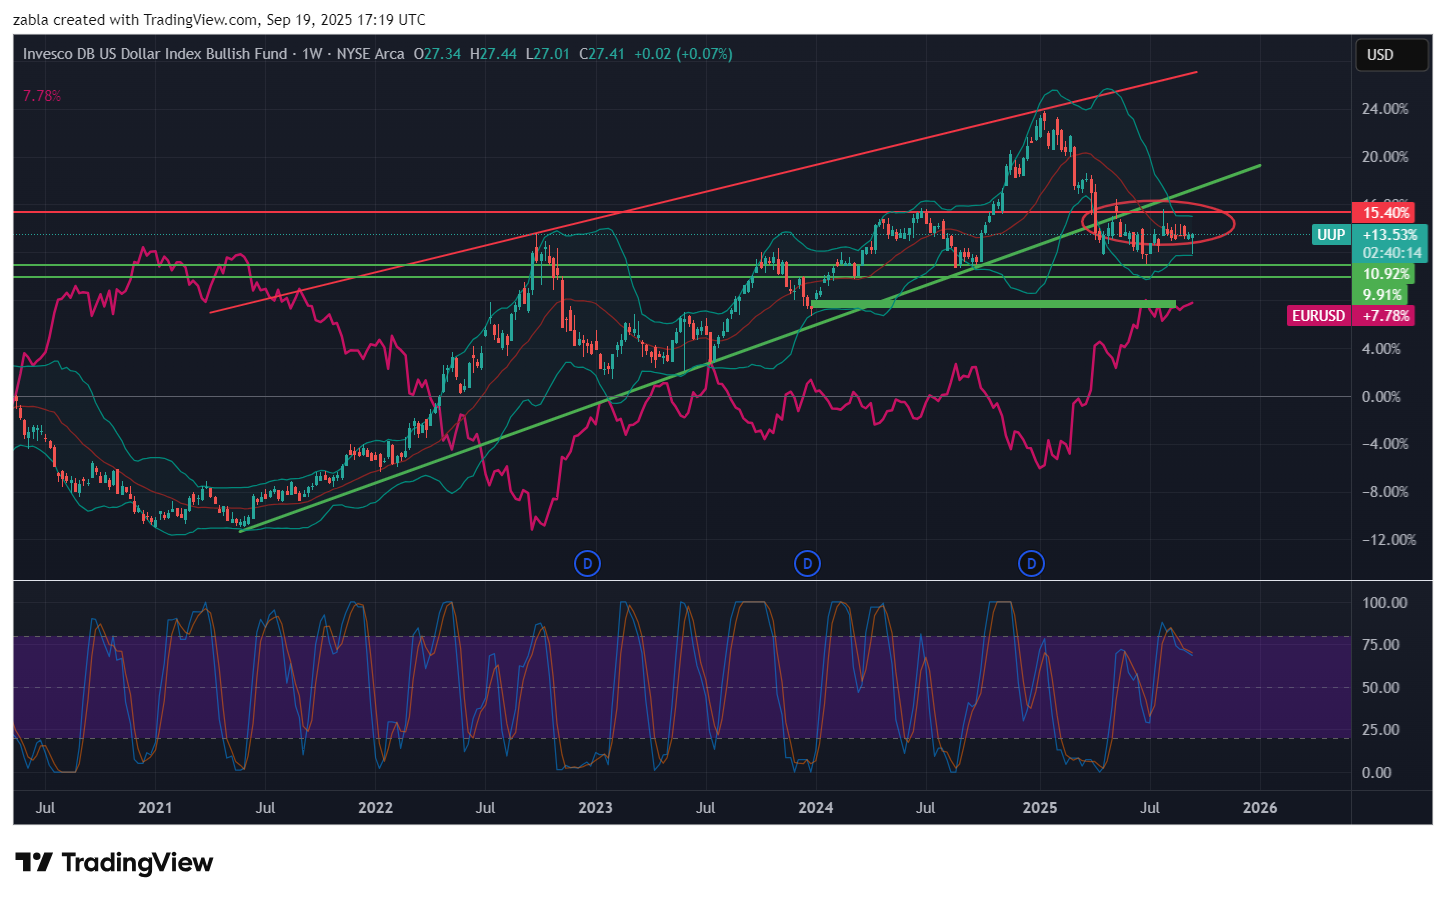Screen dimensions: 1446x900
Task: Click the UUP symbol price label
Action: pos(1330,235)
